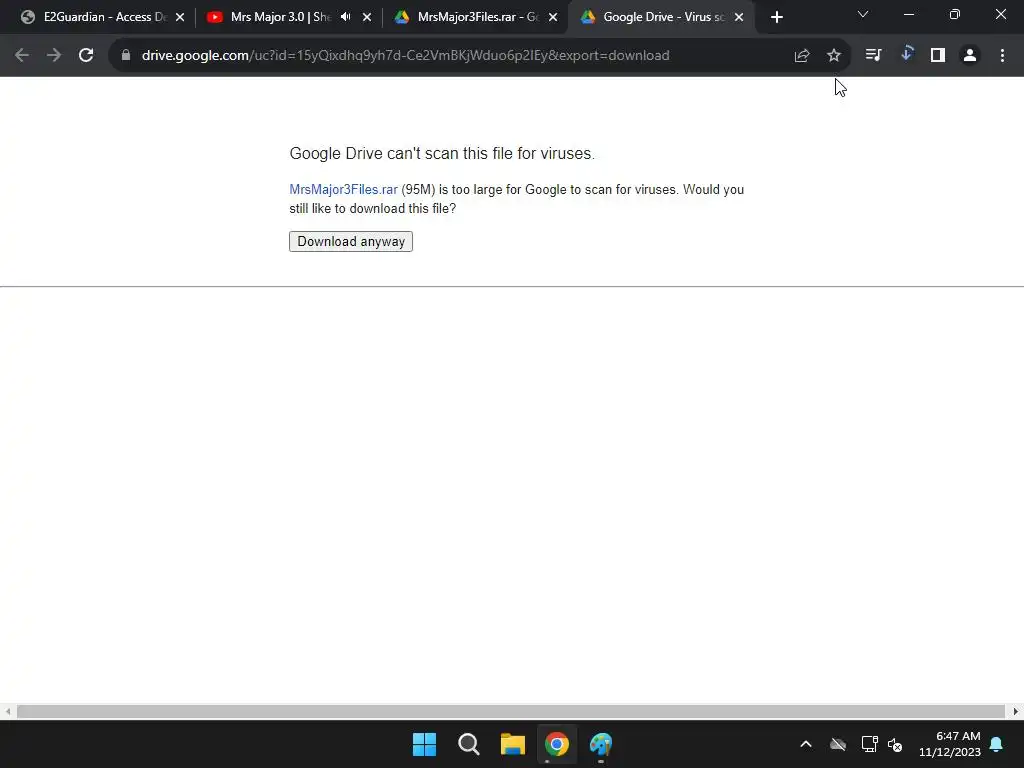Image resolution: width=1024 pixels, height=768 pixels.
Task: Open a new browser tab
Action: (776, 17)
